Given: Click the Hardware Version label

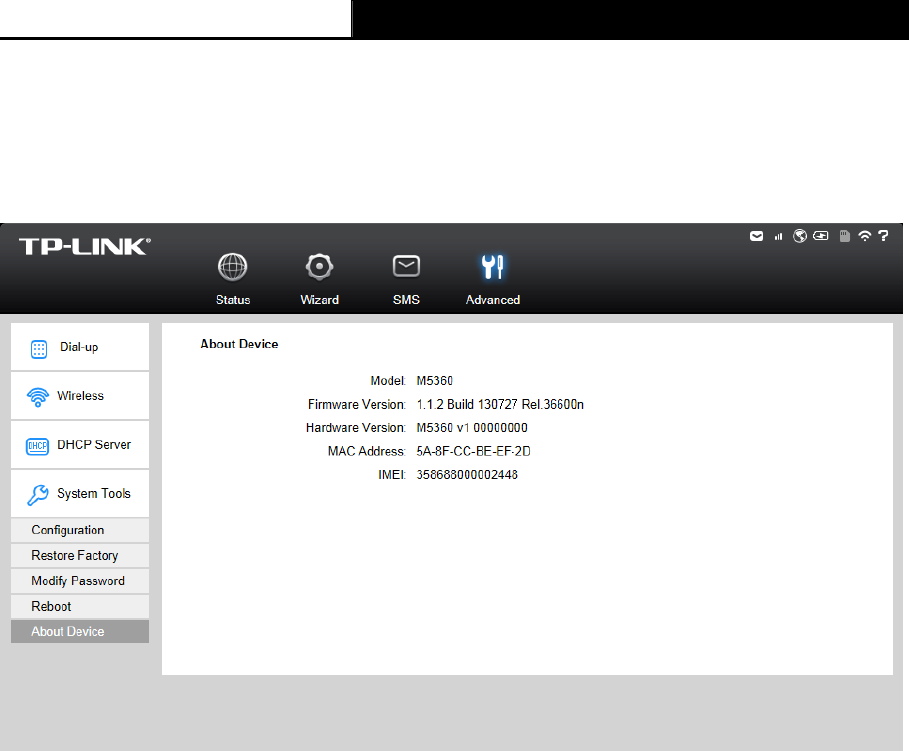Looking at the screenshot, I should pyautogui.click(x=356, y=428).
